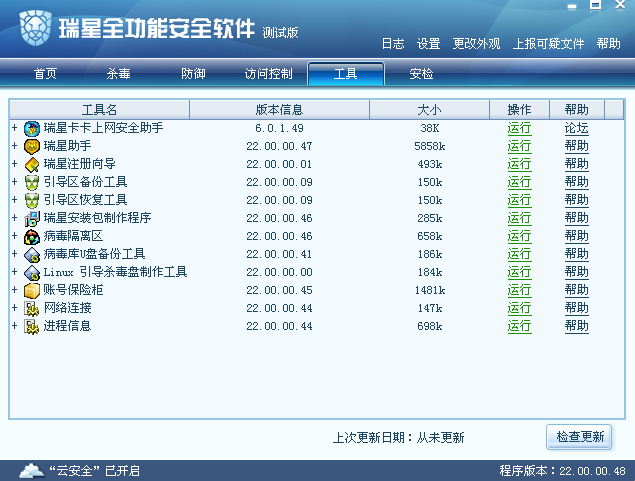Viewport: 635px width, 481px height.
Task: Expand the Linux 引导杀毒盘制作工具 row
Action: (15, 272)
